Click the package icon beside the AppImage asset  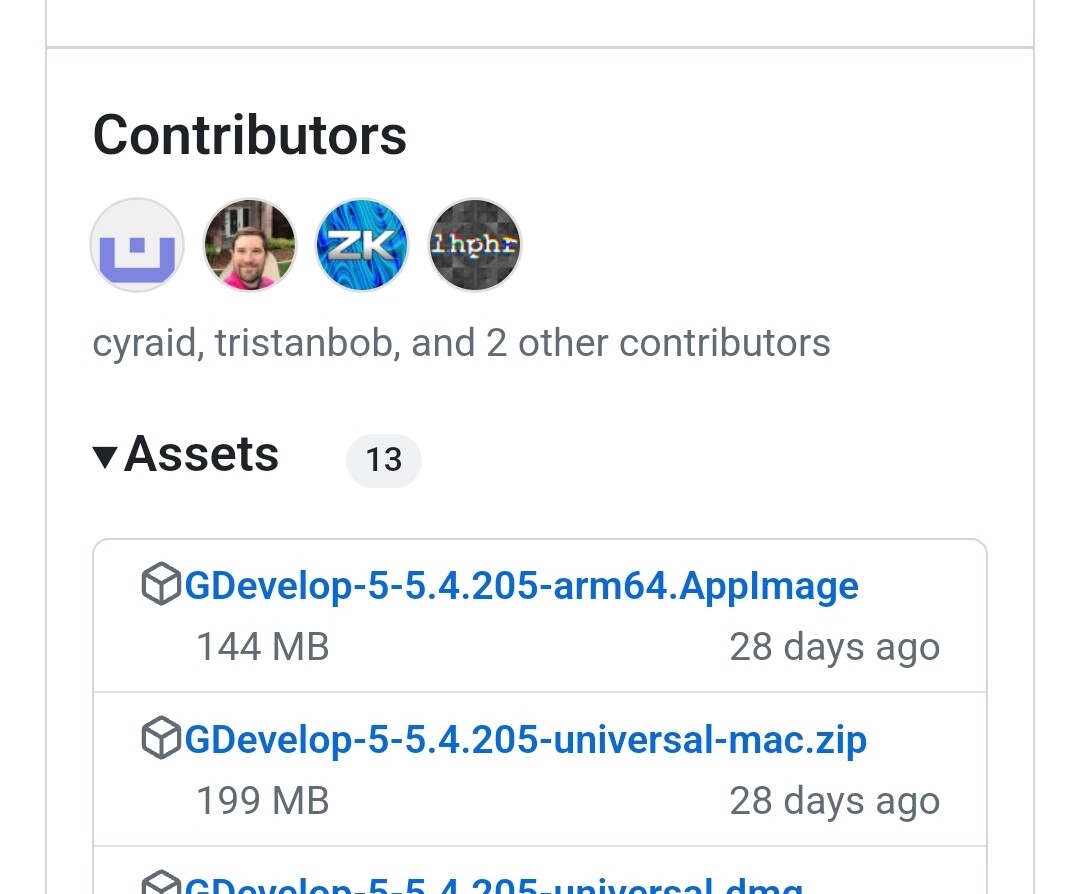[x=161, y=585]
